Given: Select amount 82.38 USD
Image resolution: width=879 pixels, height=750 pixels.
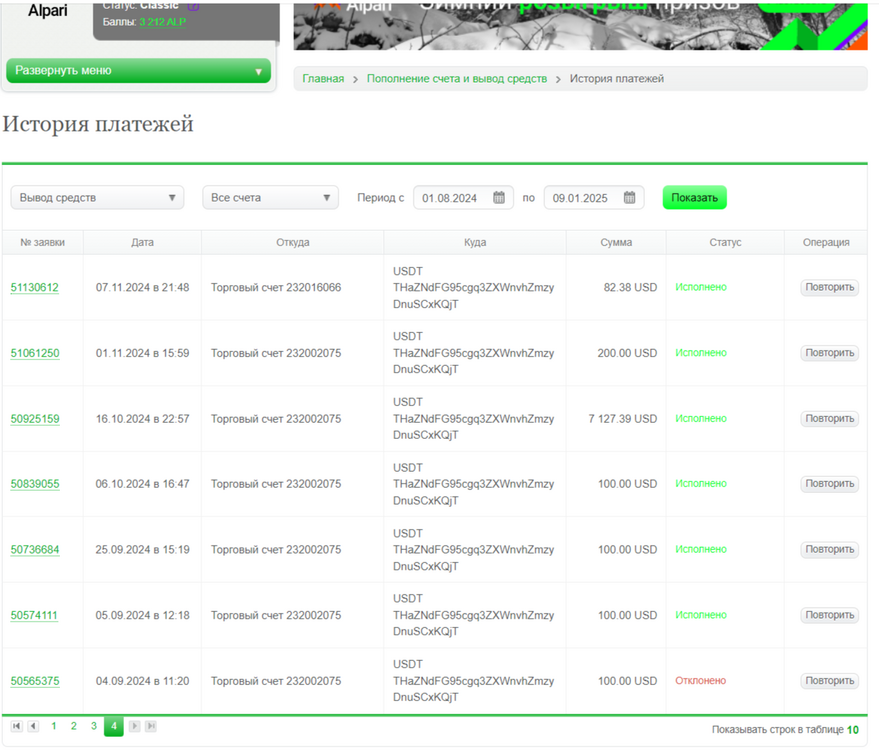Looking at the screenshot, I should click(x=630, y=288).
